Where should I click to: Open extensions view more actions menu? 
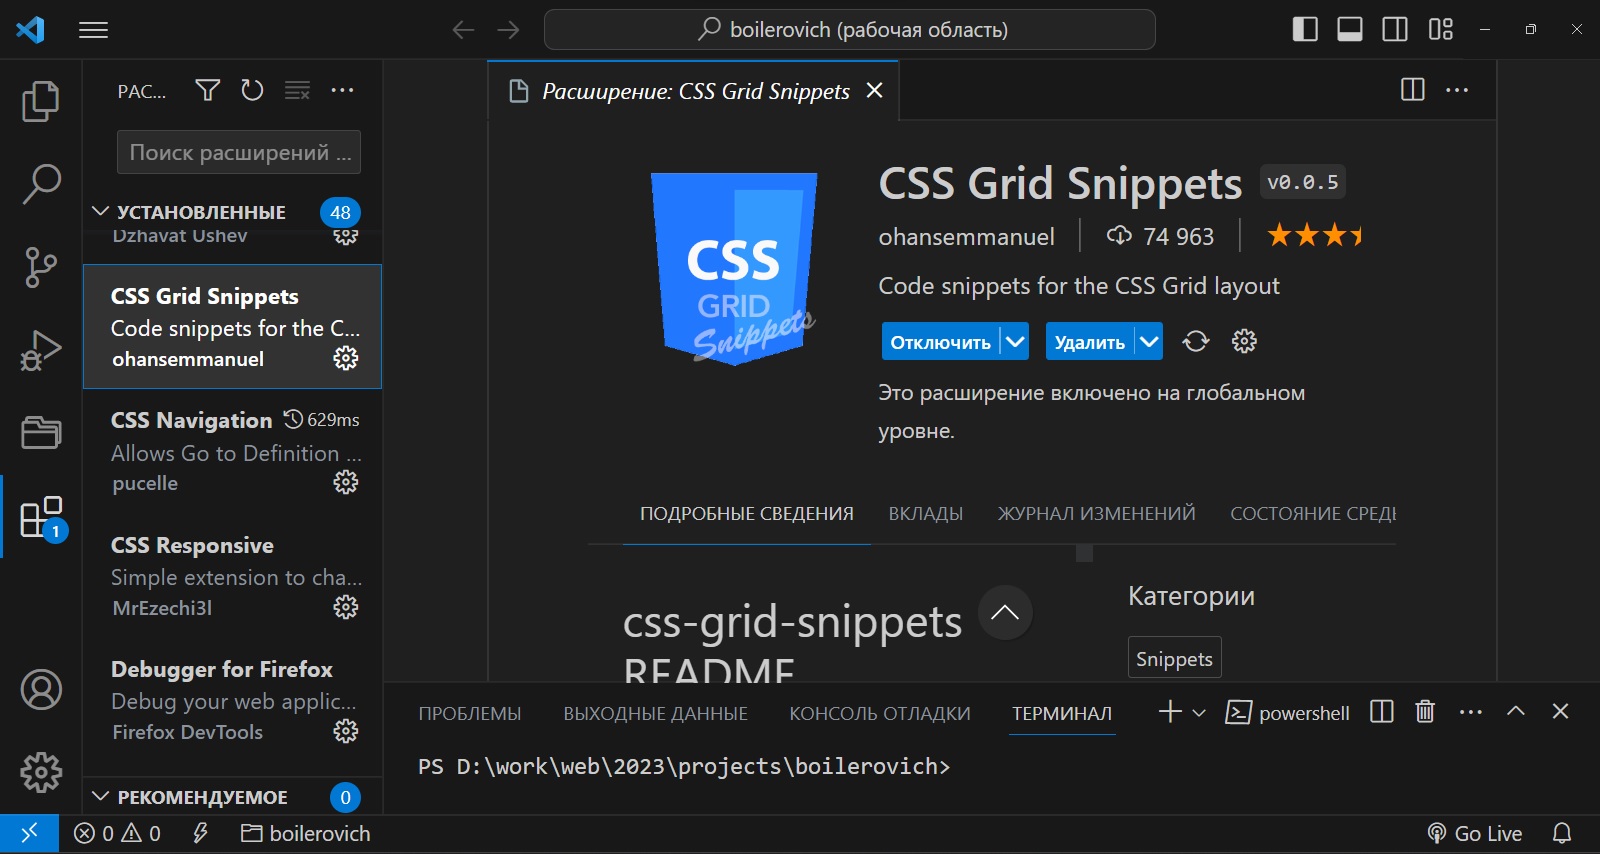point(342,91)
